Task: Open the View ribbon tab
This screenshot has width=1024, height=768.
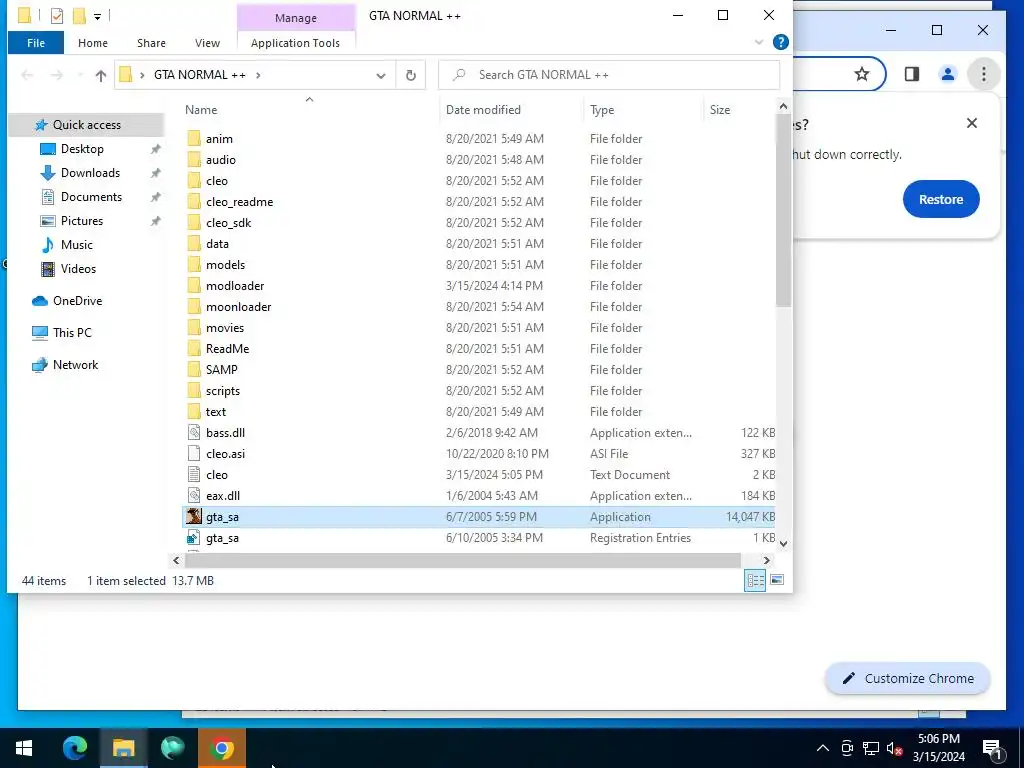Action: click(207, 43)
